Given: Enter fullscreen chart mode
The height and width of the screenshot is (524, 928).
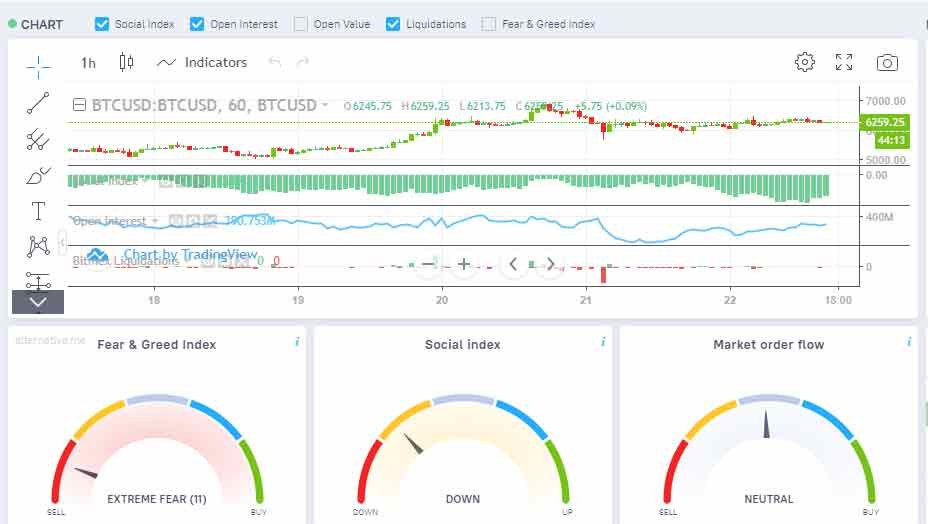Looking at the screenshot, I should click(x=844, y=63).
